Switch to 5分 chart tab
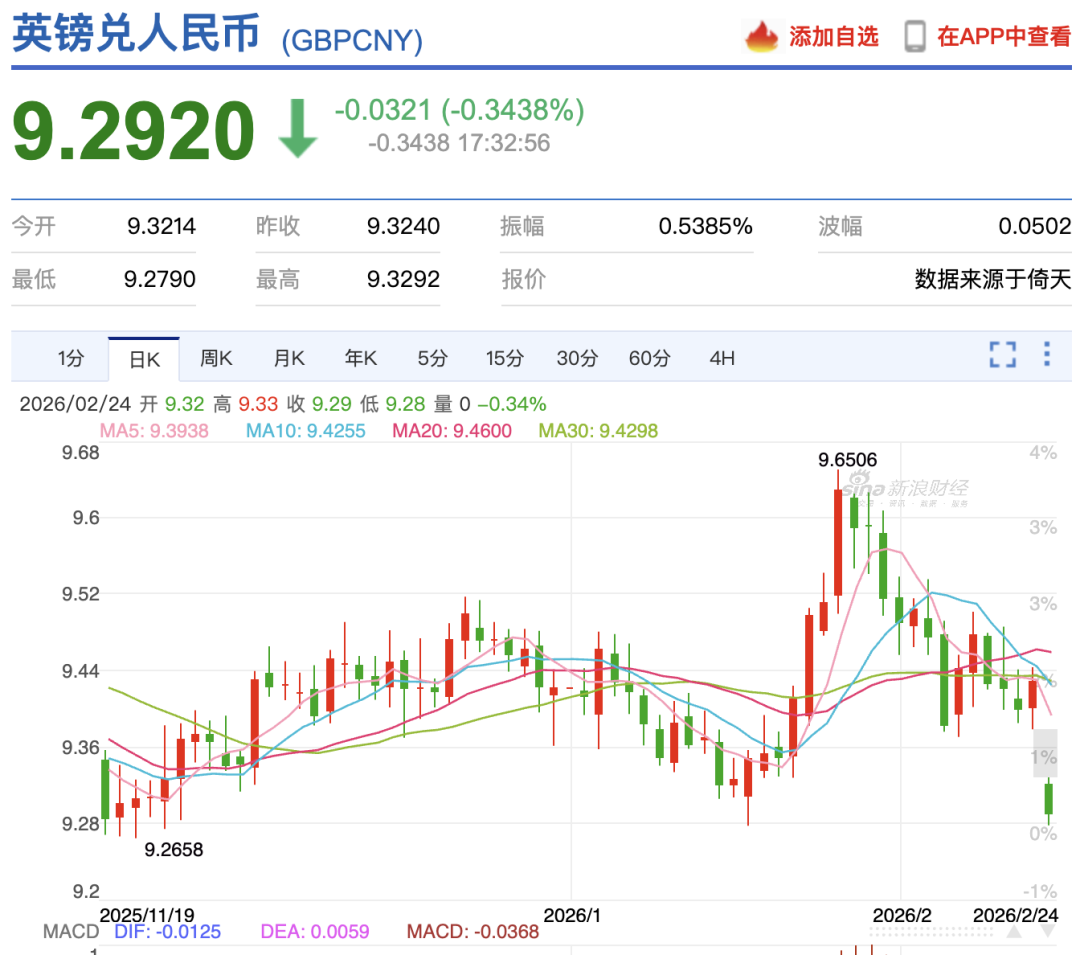This screenshot has height=955, width=1080. coord(433,359)
